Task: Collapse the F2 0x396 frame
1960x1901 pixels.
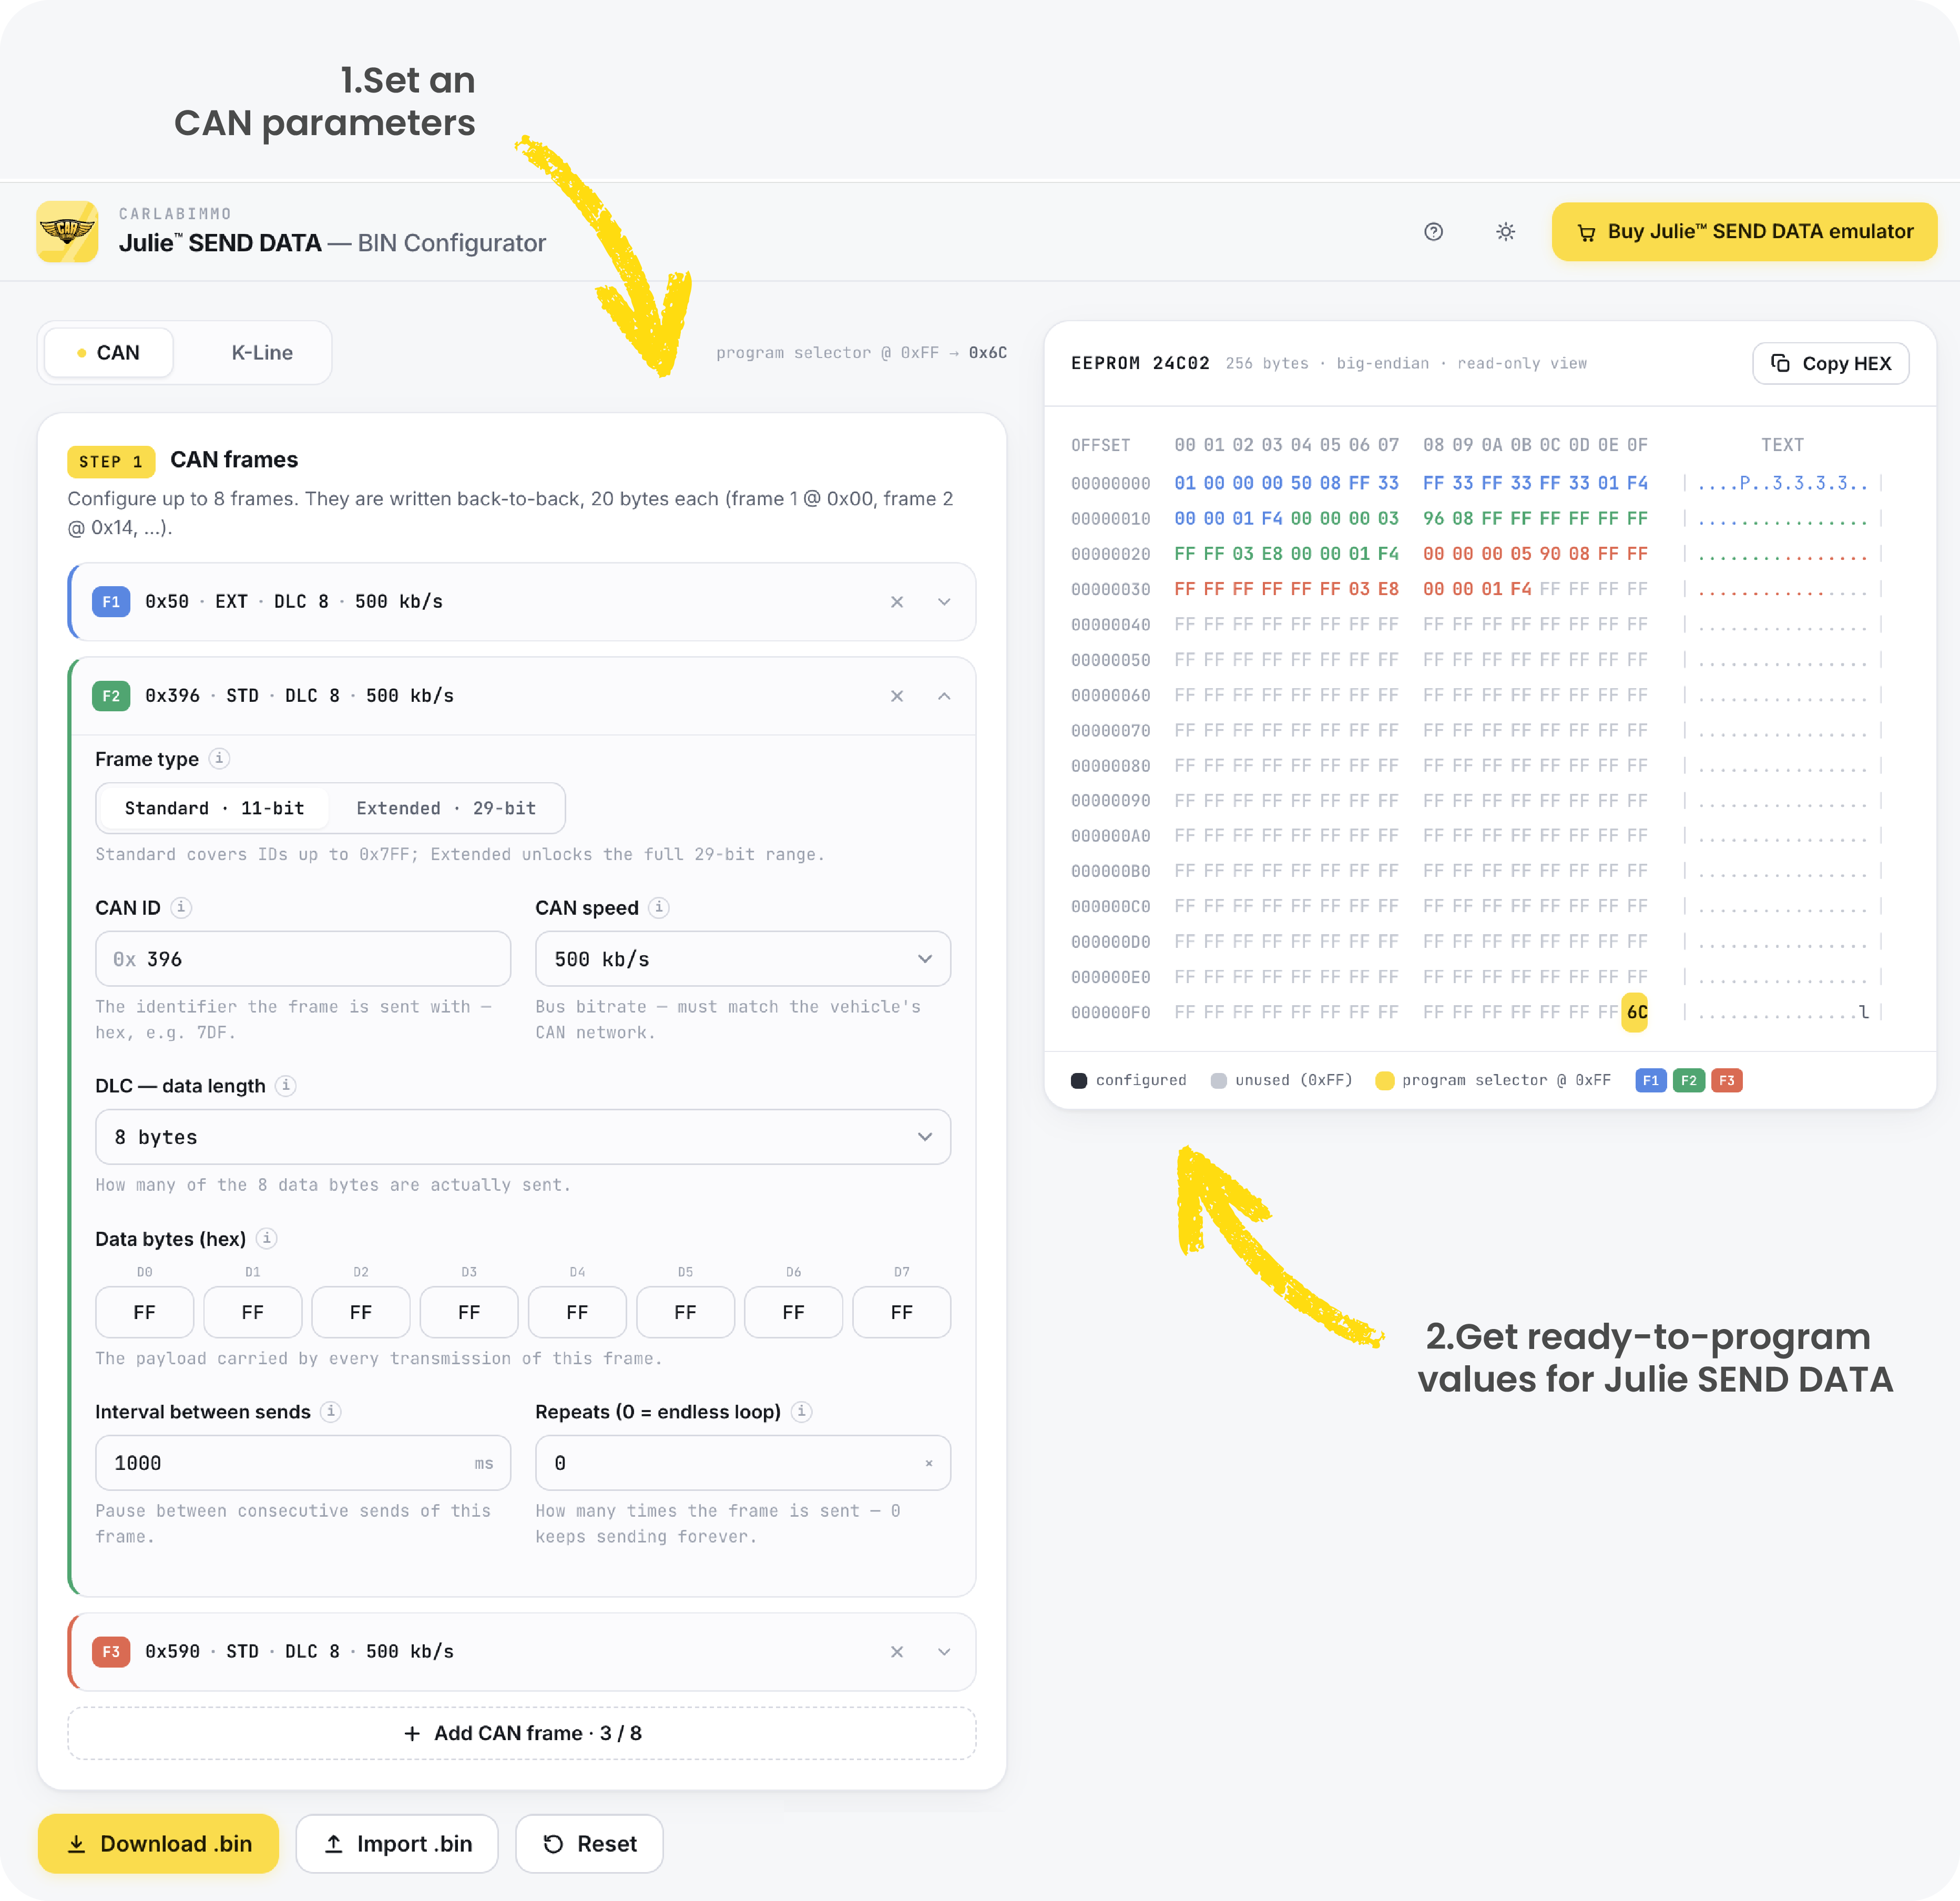Action: (944, 696)
